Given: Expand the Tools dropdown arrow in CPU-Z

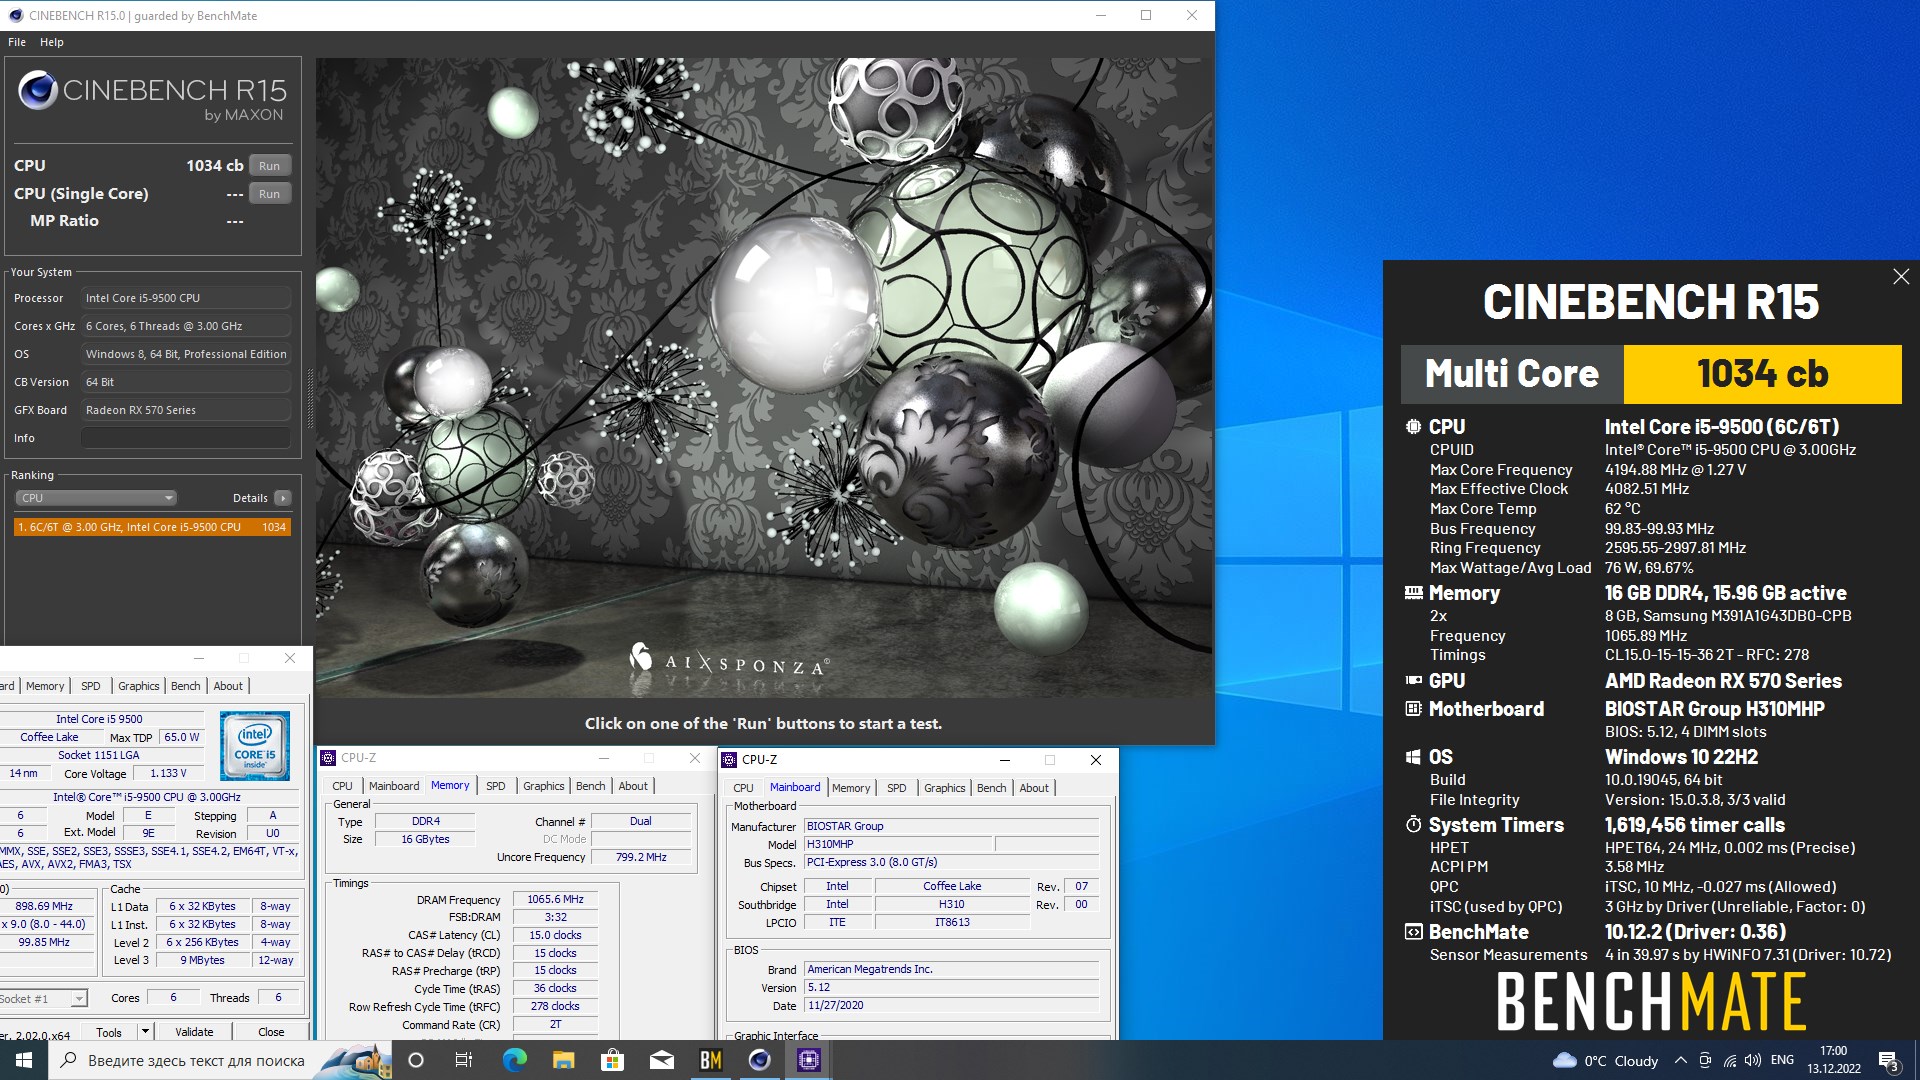Looking at the screenshot, I should click(145, 1032).
